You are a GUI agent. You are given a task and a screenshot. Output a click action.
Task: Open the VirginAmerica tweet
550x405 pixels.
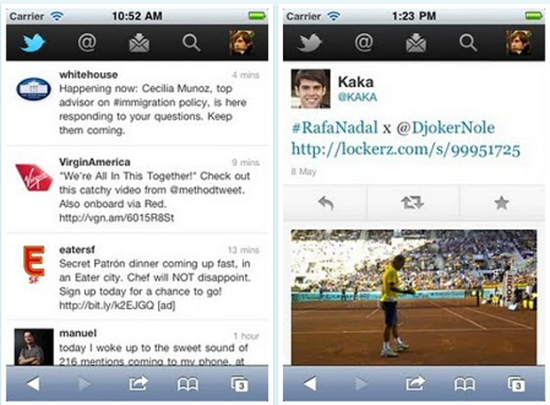click(x=137, y=189)
